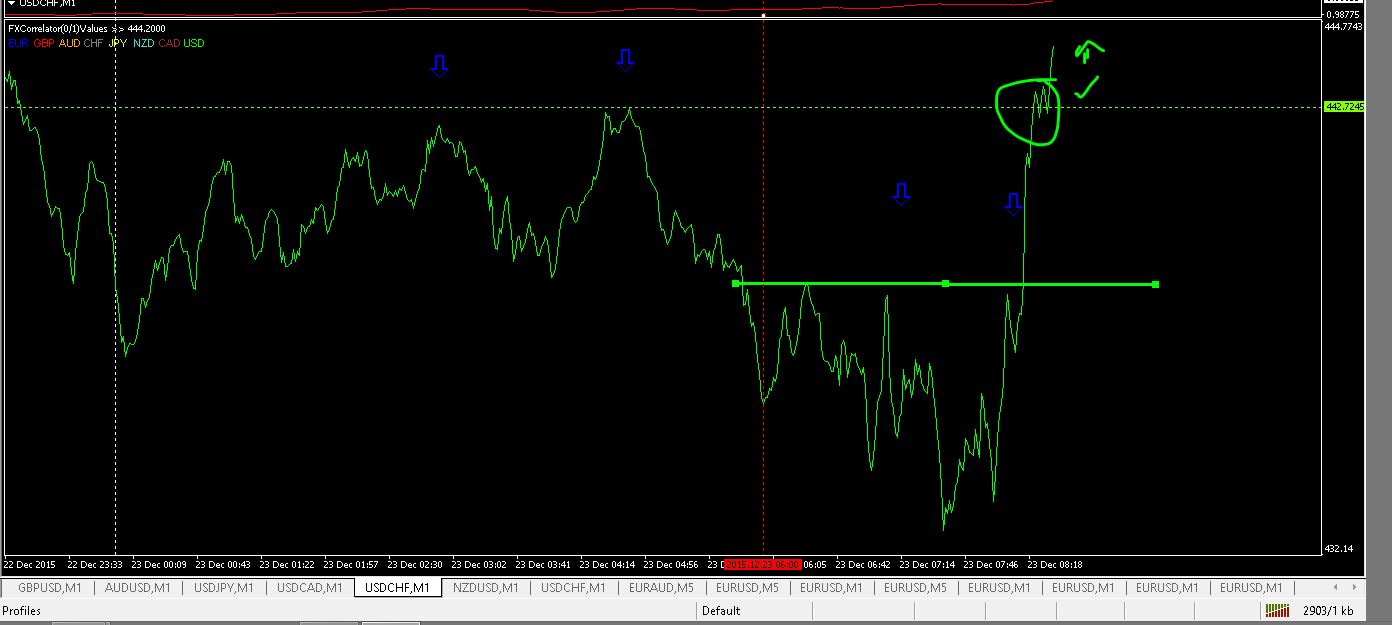Click the 444.7743 scale maximum value
This screenshot has width=1392, height=625.
click(1343, 27)
